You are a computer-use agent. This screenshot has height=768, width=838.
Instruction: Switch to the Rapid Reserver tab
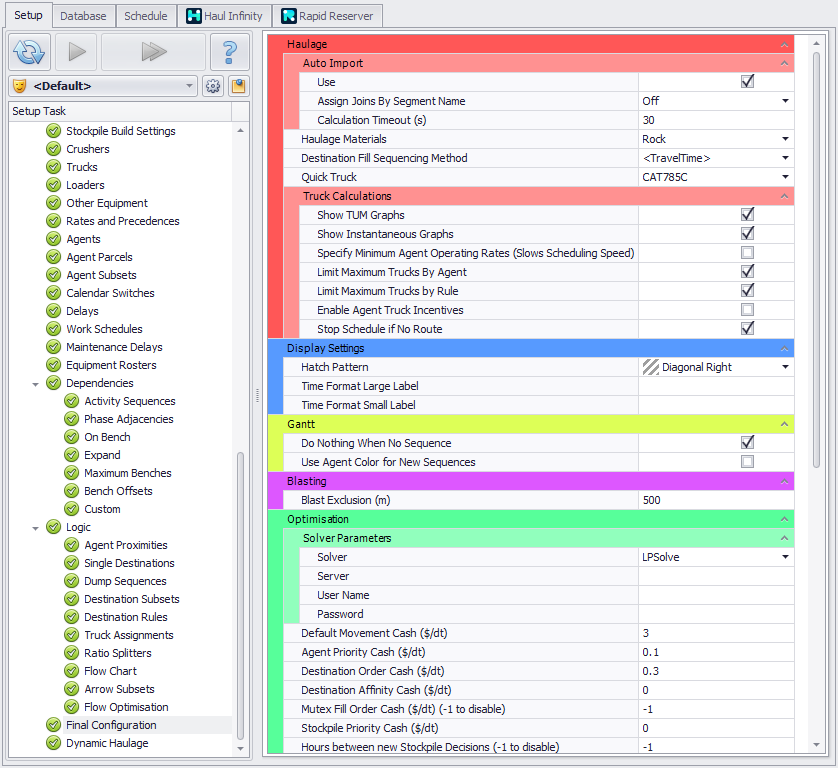point(327,16)
